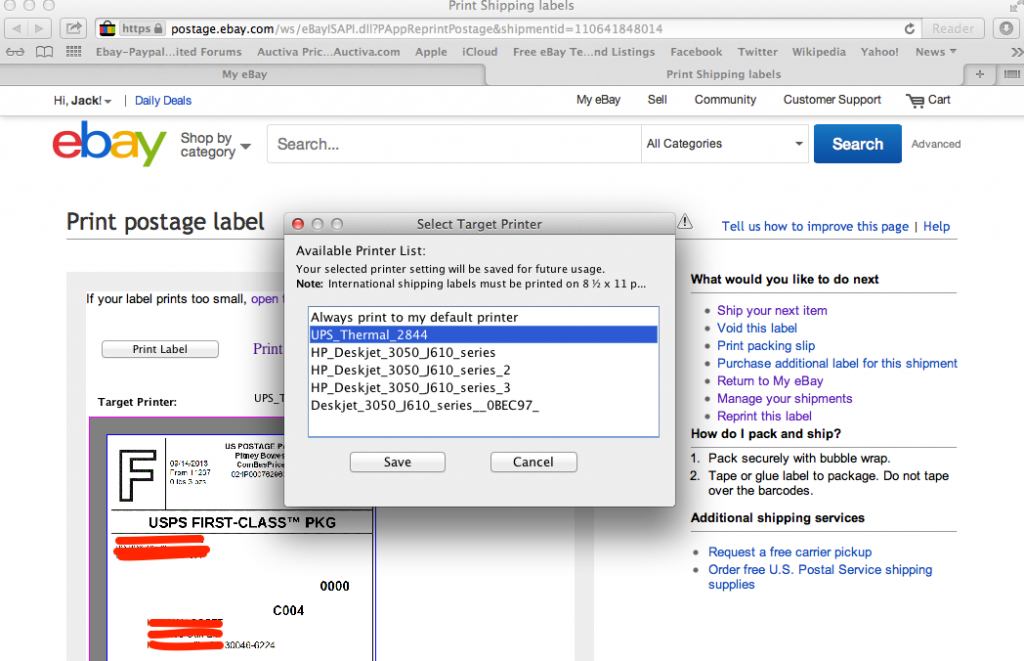Open the Reading List glasses icon
Screen dimensions: 1024x661
(15, 52)
